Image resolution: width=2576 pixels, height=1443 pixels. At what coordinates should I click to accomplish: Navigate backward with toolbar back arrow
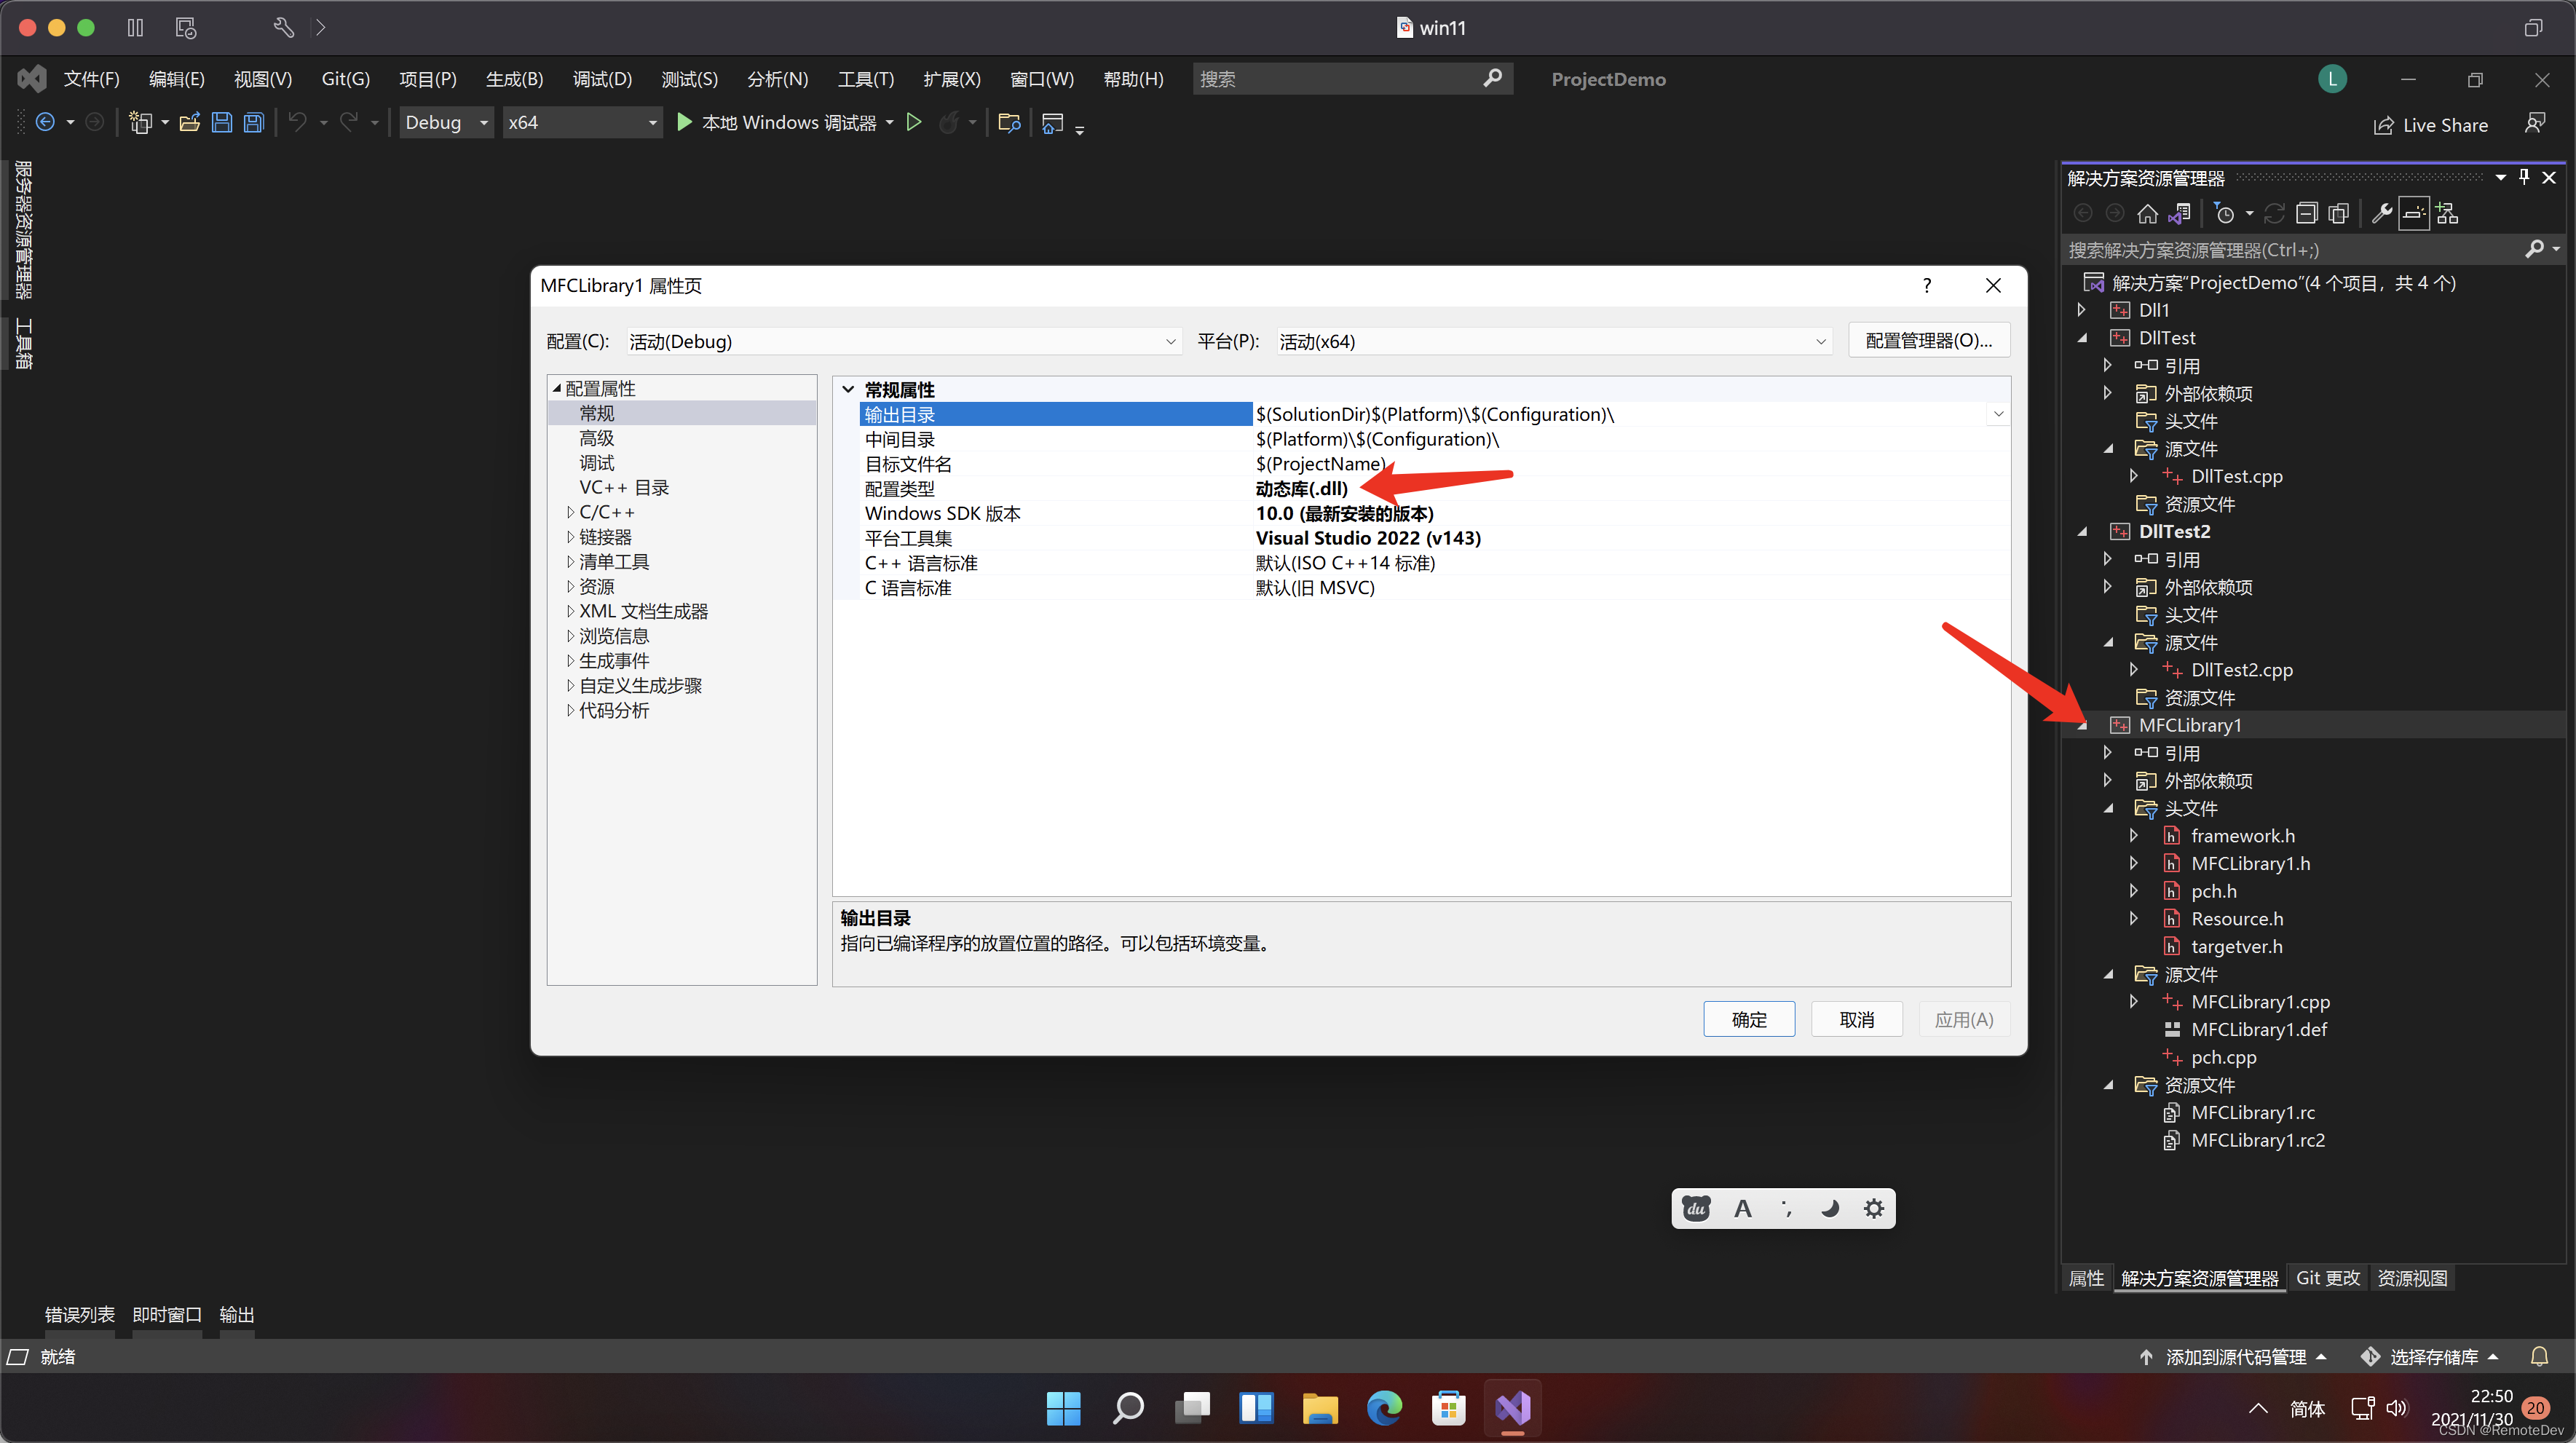[45, 122]
